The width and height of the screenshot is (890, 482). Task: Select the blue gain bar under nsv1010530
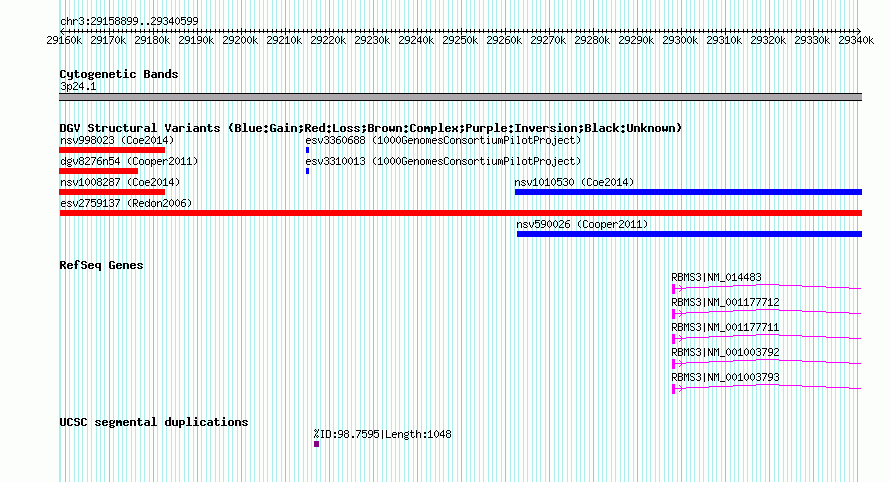point(689,192)
